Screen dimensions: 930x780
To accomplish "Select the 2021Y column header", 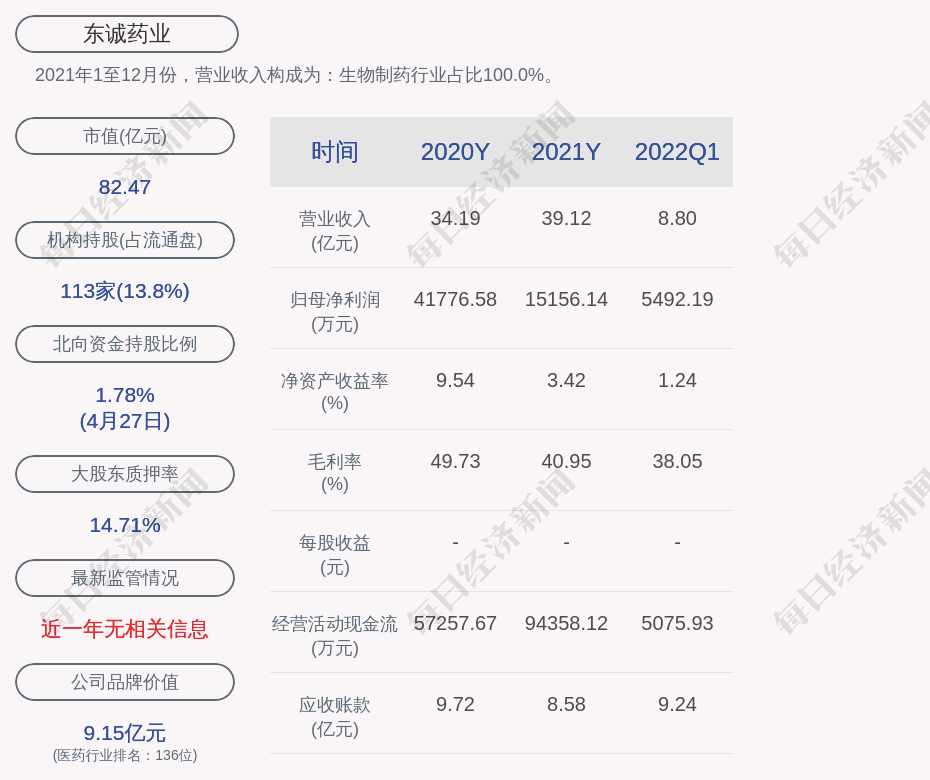I will pyautogui.click(x=566, y=152).
